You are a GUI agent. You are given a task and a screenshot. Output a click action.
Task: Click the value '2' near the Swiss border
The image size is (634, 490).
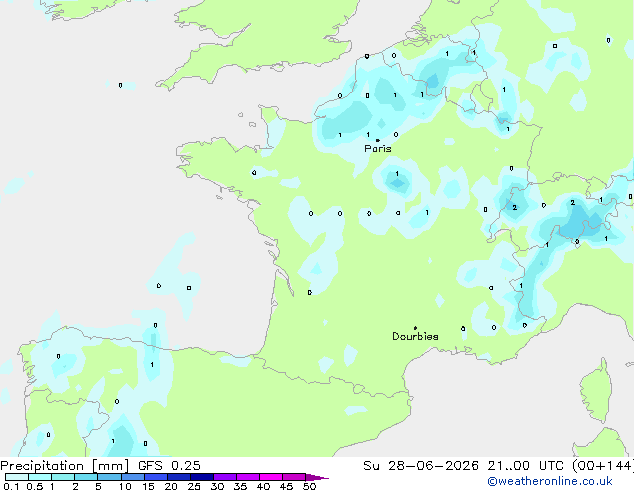point(514,207)
